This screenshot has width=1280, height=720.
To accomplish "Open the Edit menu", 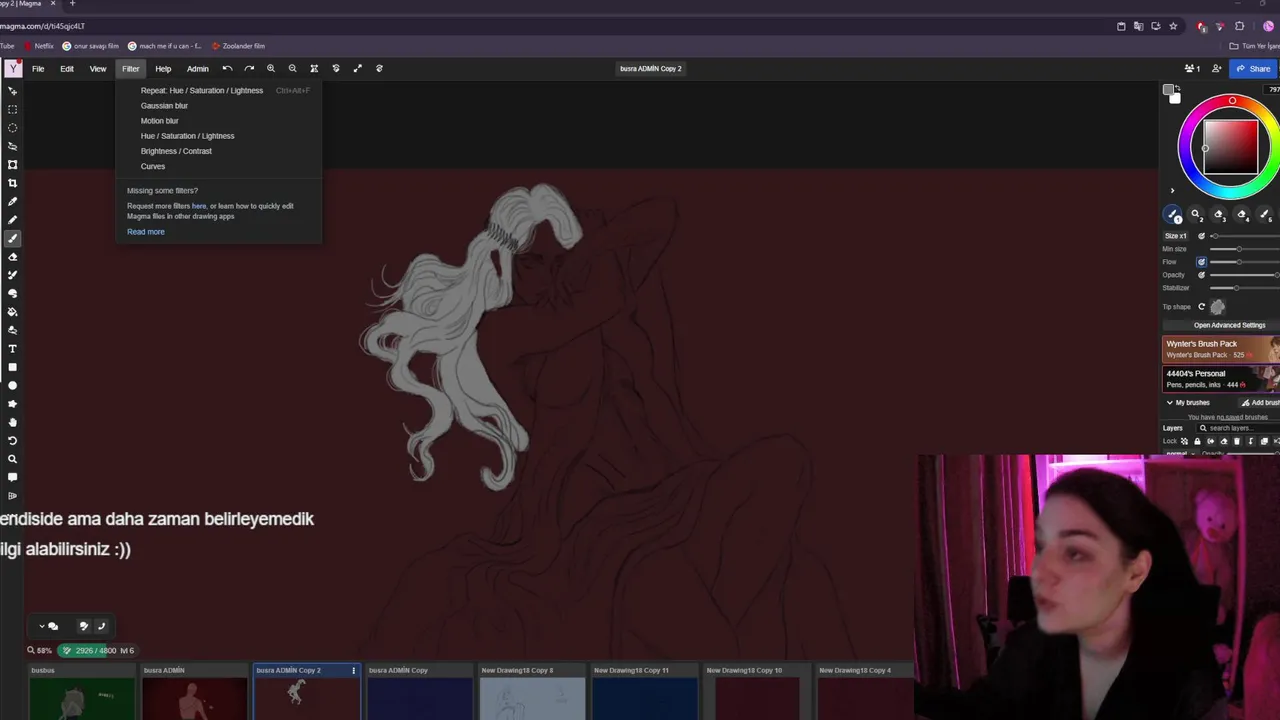I will pyautogui.click(x=67, y=69).
